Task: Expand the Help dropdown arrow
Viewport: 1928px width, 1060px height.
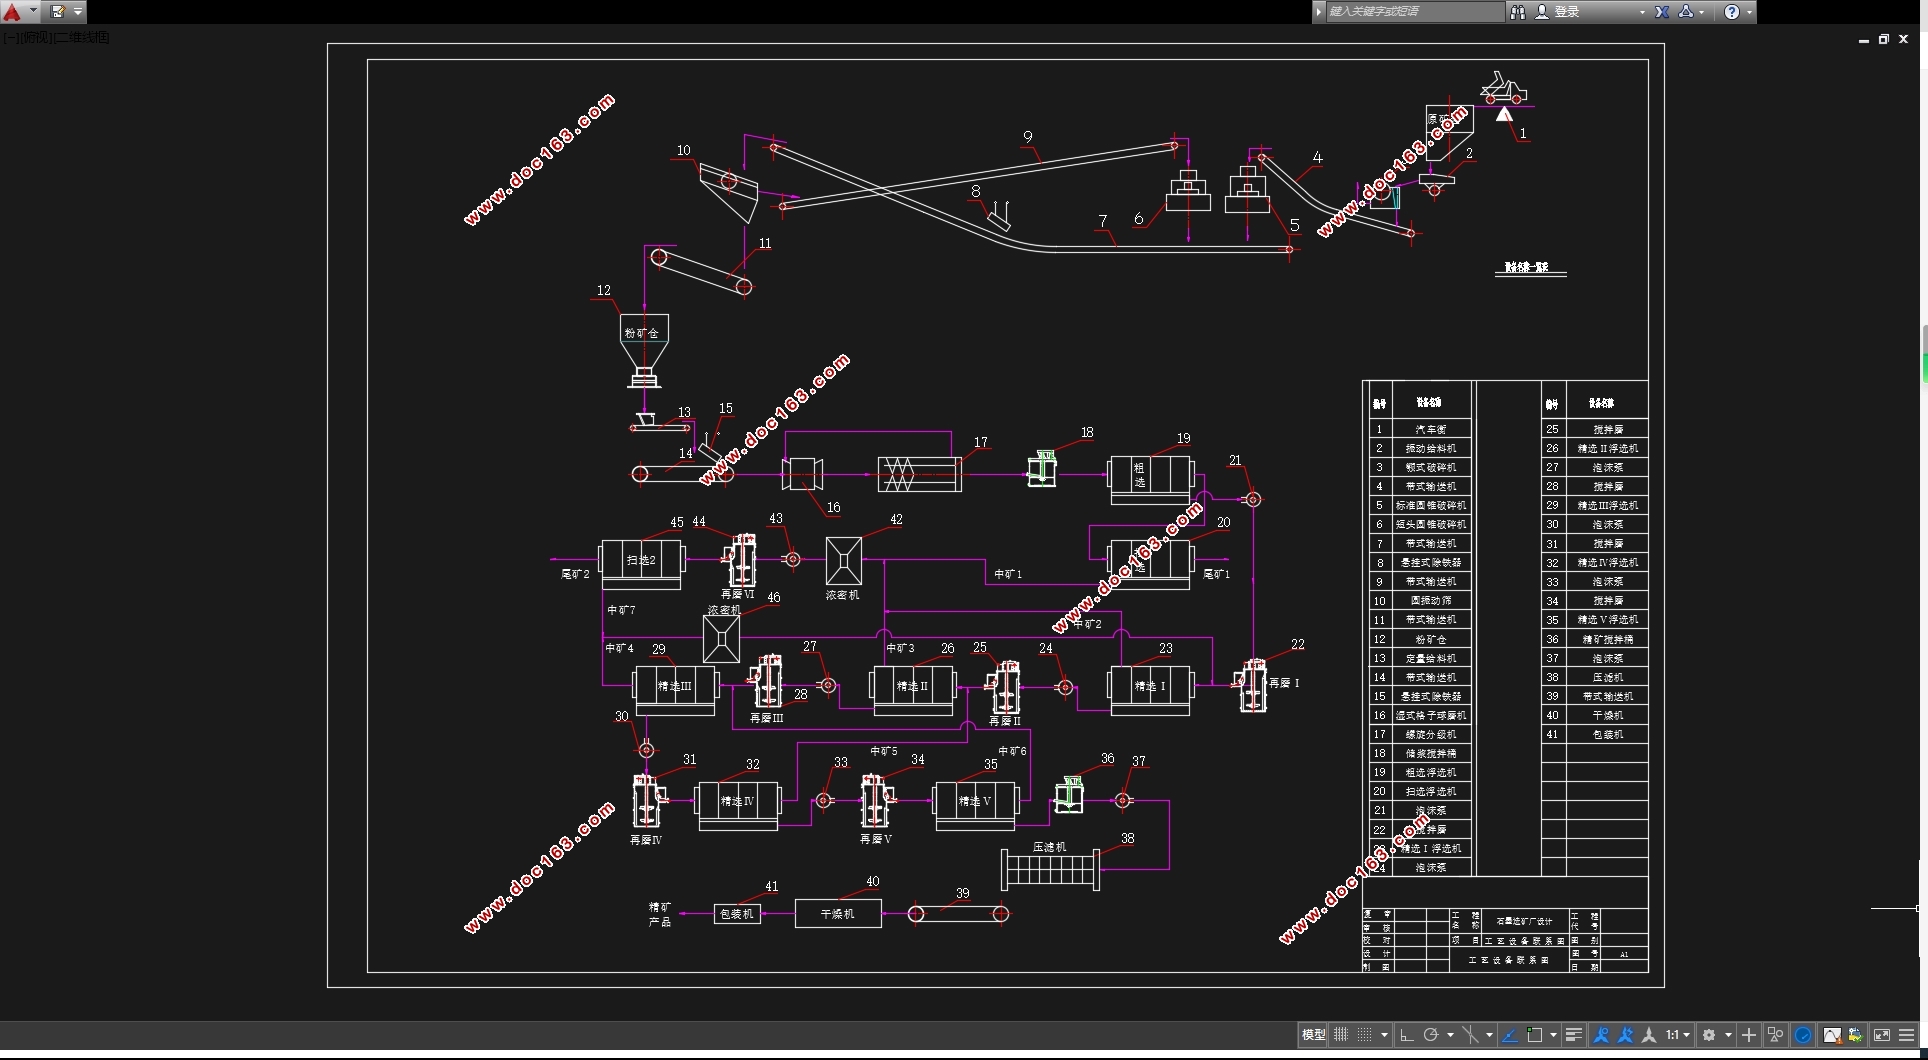Action: pyautogui.click(x=1749, y=12)
